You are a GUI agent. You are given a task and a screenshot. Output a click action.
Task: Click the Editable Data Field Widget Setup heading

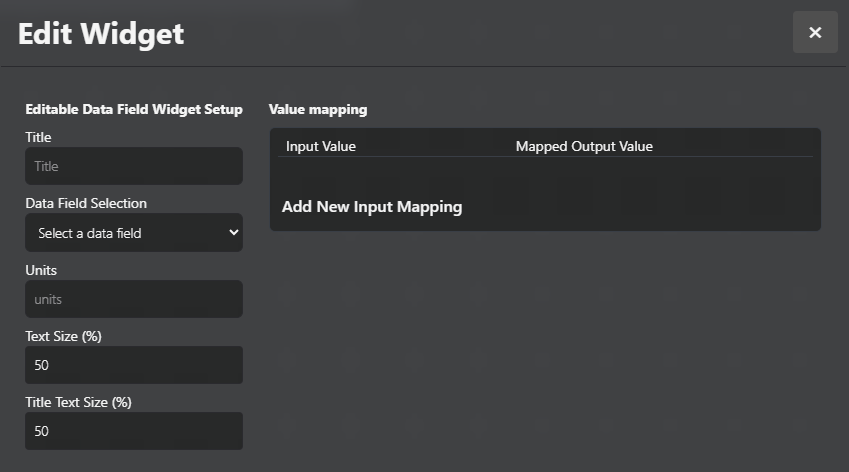134,109
